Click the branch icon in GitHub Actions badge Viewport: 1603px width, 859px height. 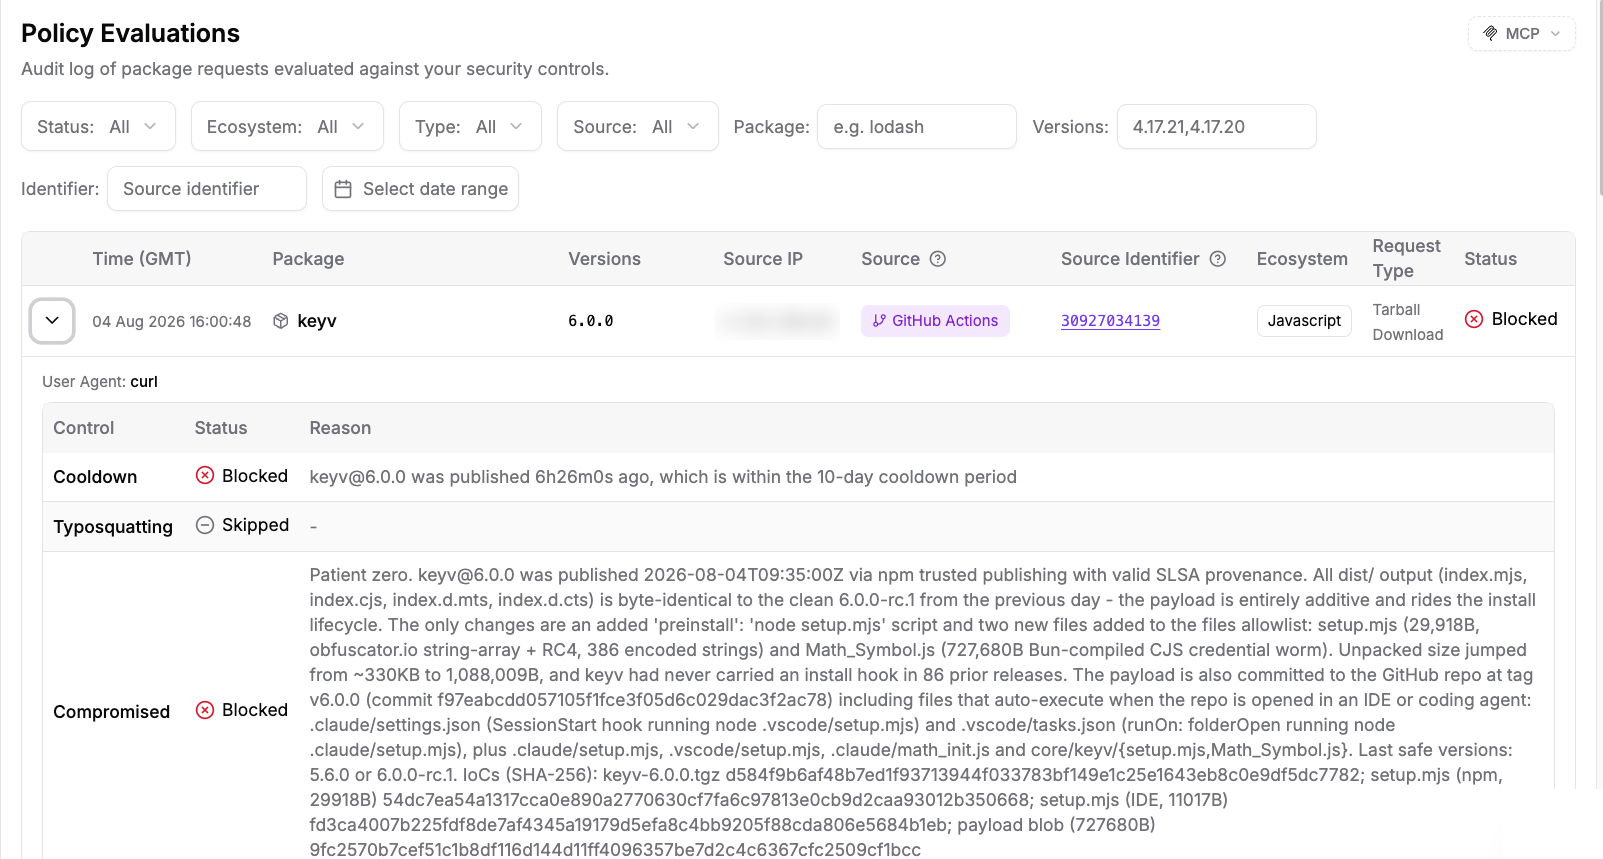[x=879, y=321]
